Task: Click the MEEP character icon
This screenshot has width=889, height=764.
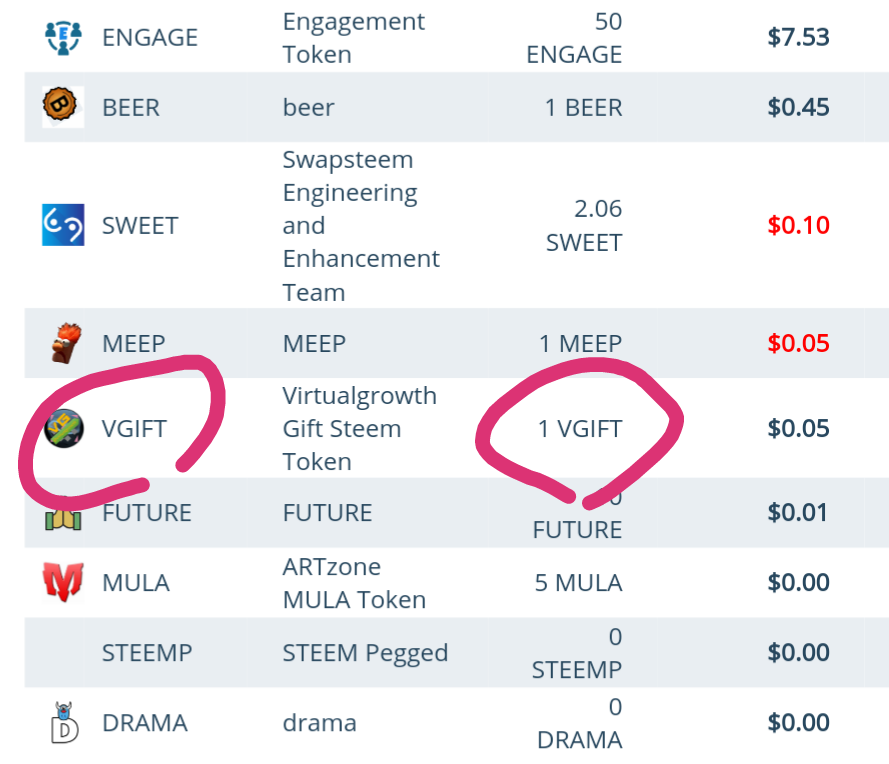Action: point(66,343)
